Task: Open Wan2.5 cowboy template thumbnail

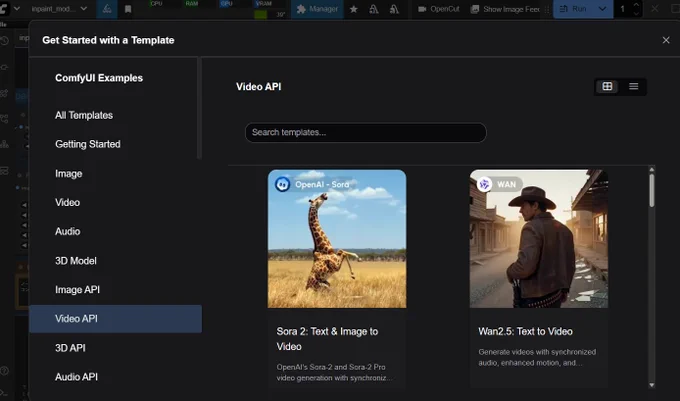Action: [x=539, y=239]
